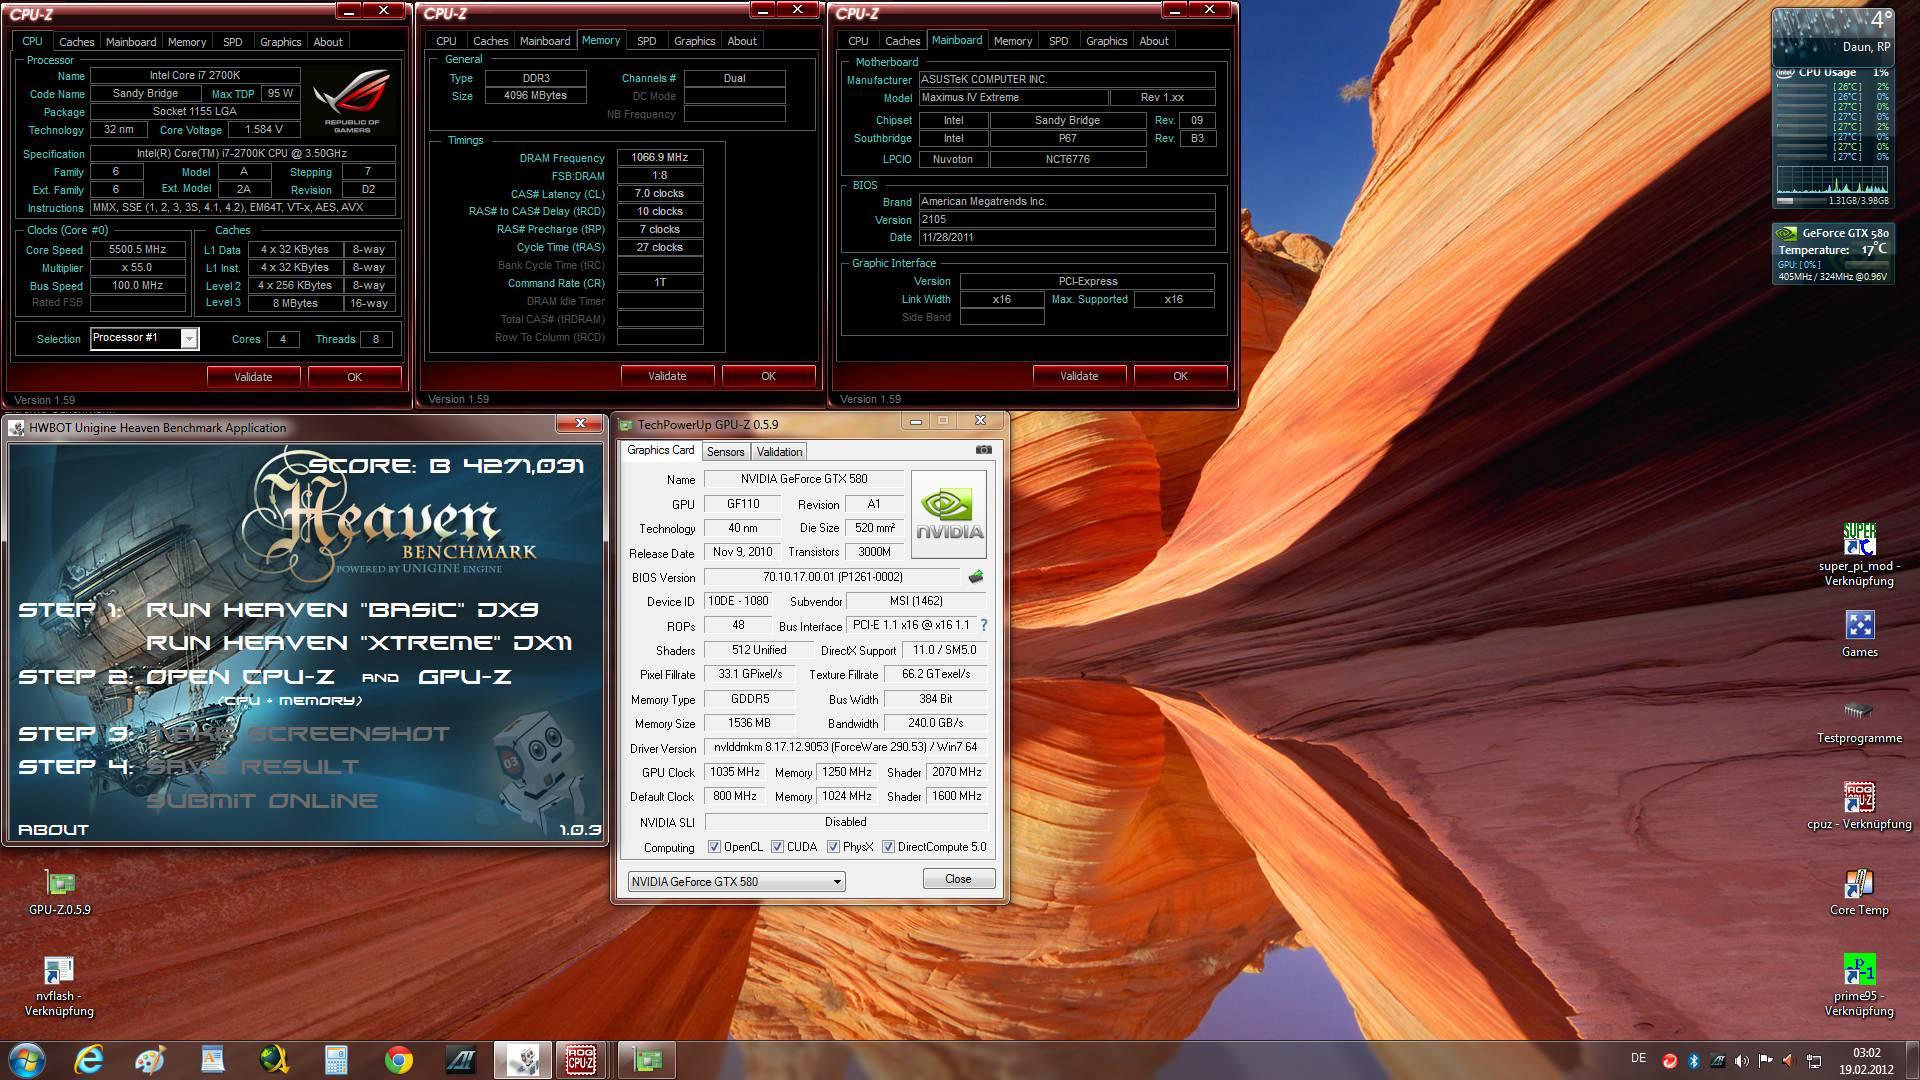Open WordPad from the taskbar
Screen dimensions: 1920x1080
tap(213, 1059)
